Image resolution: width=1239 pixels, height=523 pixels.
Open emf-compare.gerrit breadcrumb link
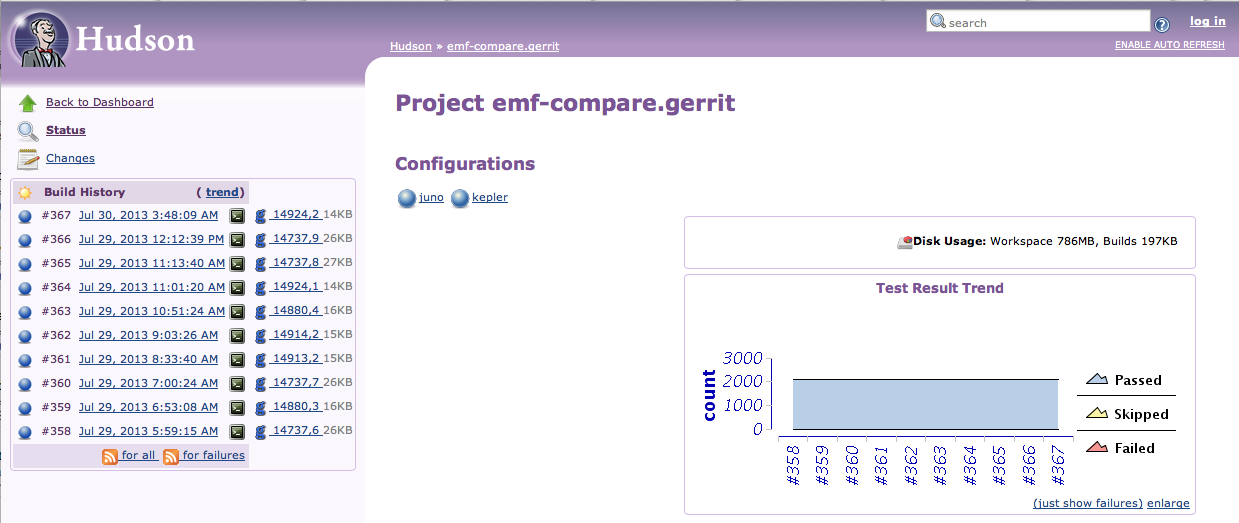tap(503, 46)
